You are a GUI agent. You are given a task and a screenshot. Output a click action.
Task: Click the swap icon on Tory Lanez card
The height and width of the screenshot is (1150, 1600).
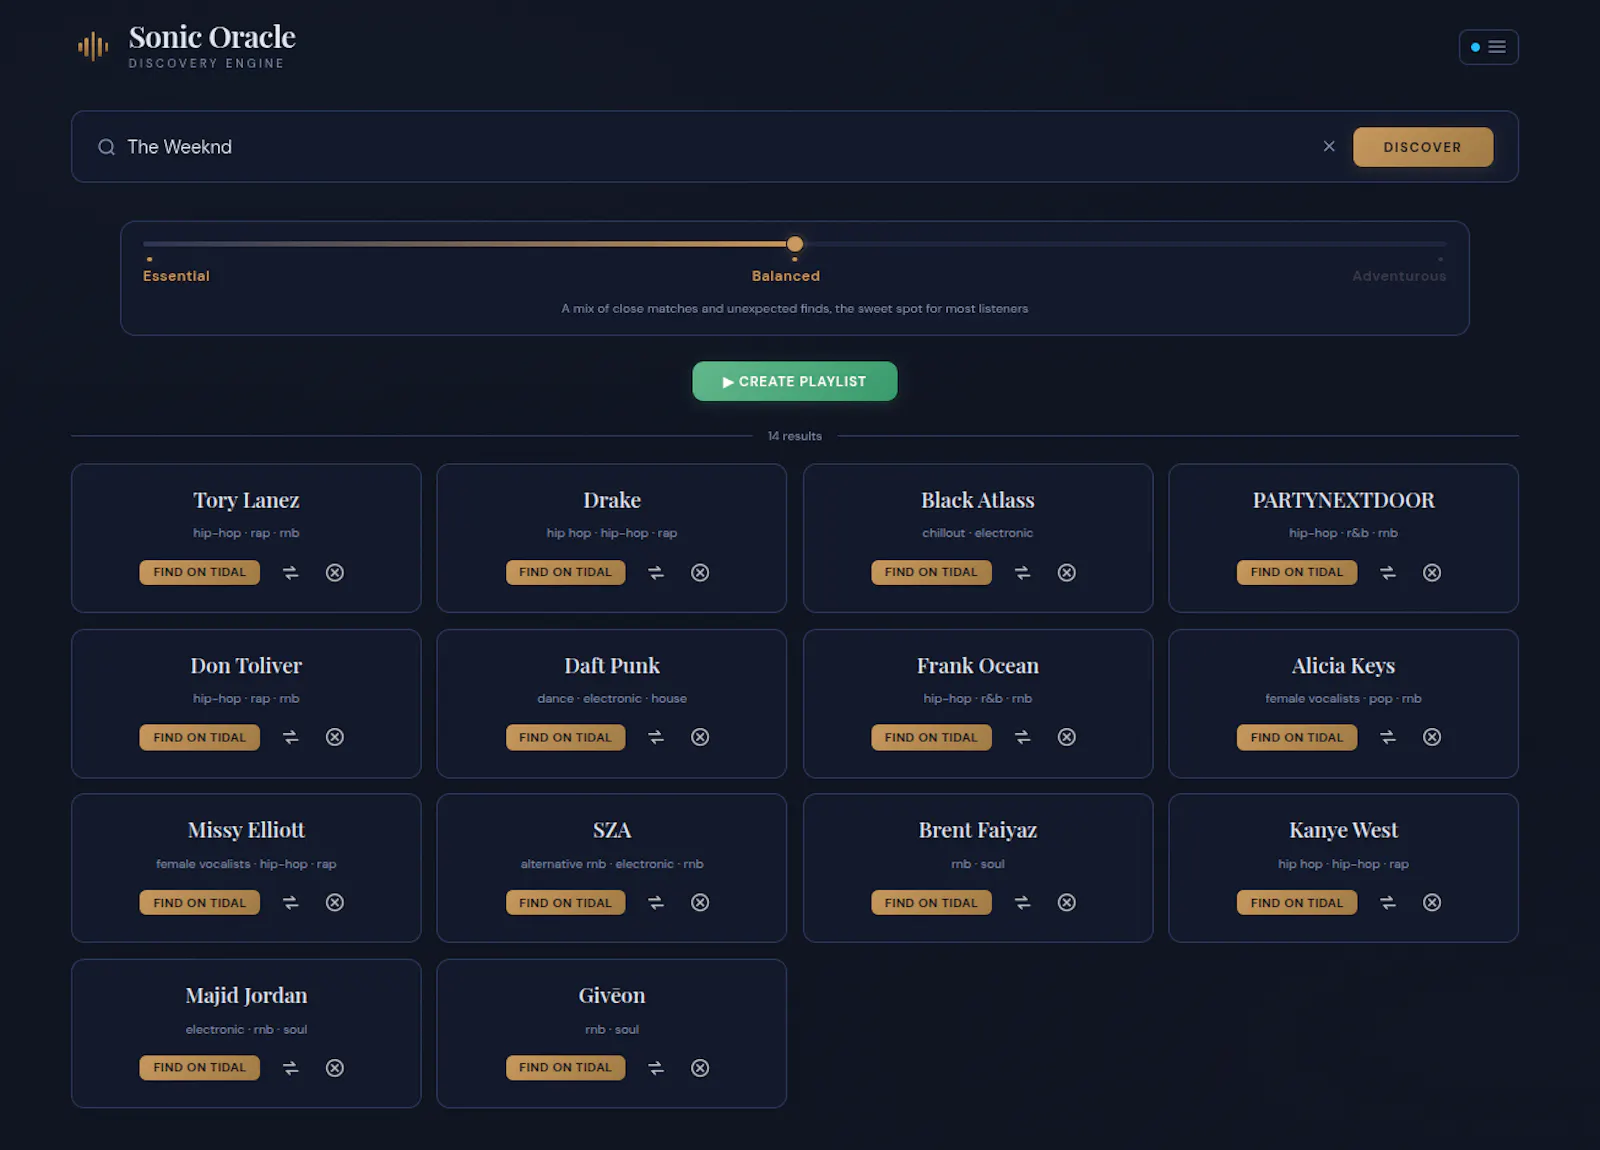(x=290, y=573)
